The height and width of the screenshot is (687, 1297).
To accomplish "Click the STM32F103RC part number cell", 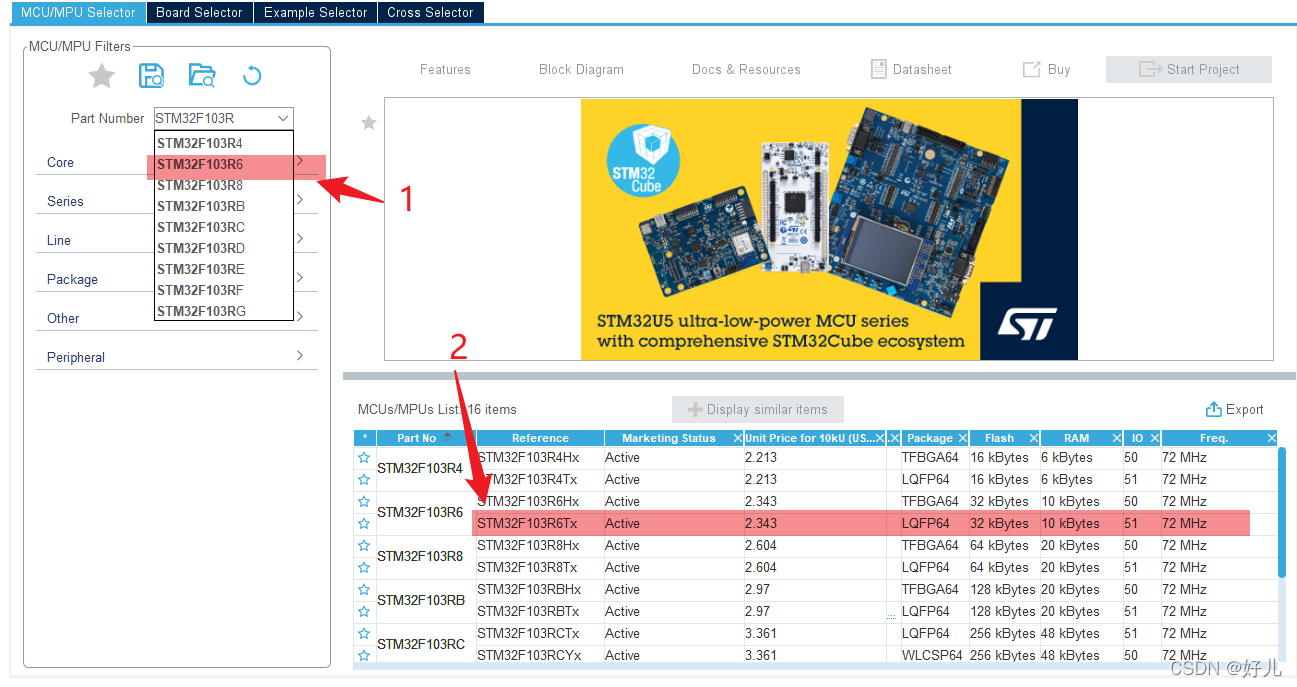I will tap(421, 644).
